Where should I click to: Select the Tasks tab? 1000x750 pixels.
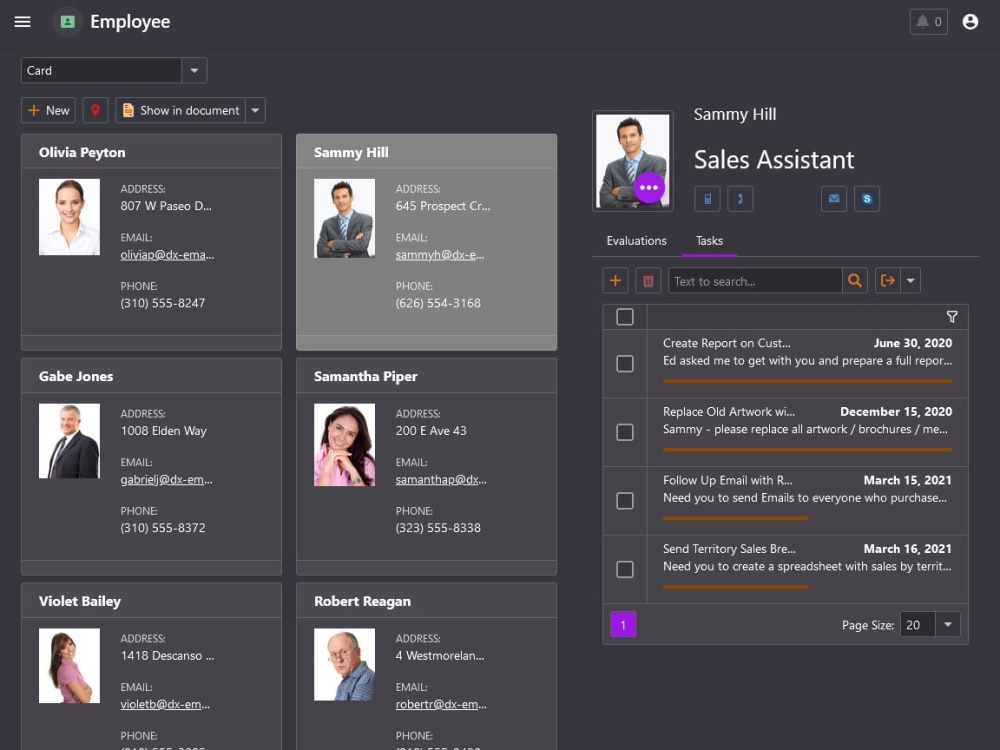click(x=709, y=240)
